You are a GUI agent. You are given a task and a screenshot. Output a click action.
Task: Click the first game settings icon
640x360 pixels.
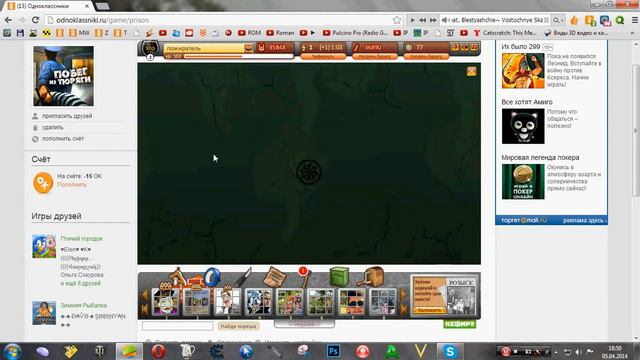[455, 48]
